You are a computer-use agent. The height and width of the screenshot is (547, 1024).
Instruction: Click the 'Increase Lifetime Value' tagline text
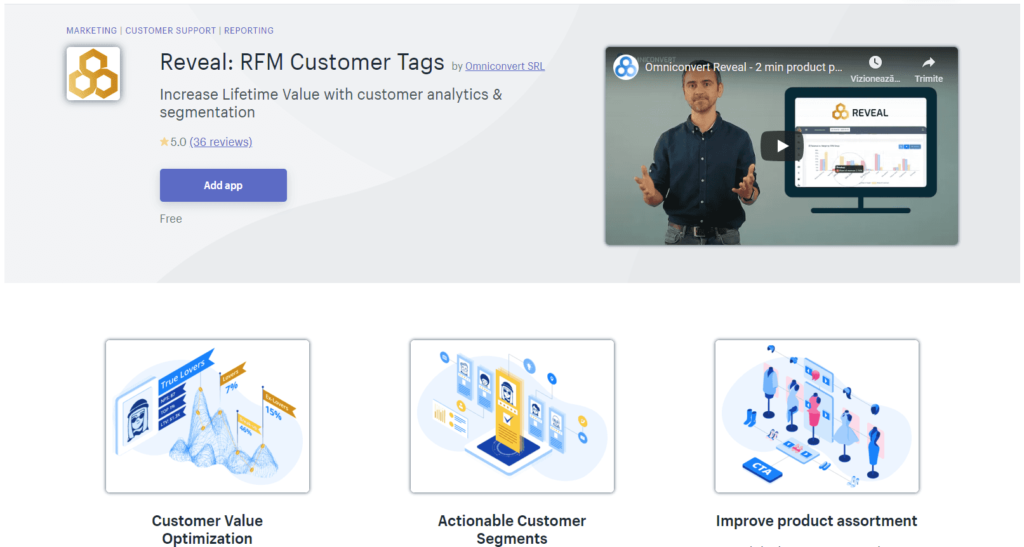coord(331,103)
